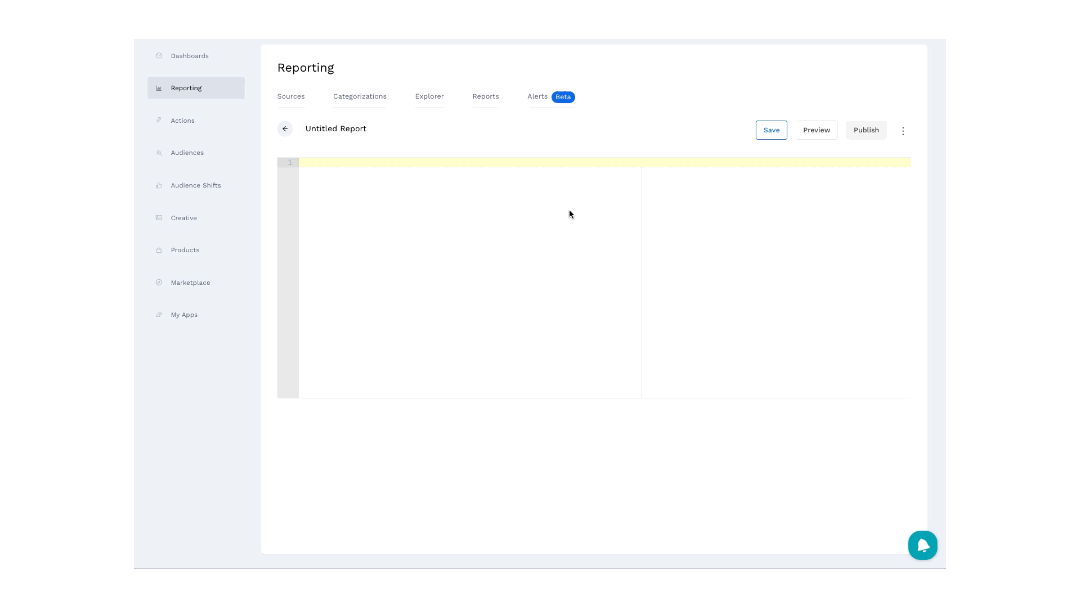
Task: Preview the current report
Action: [816, 130]
